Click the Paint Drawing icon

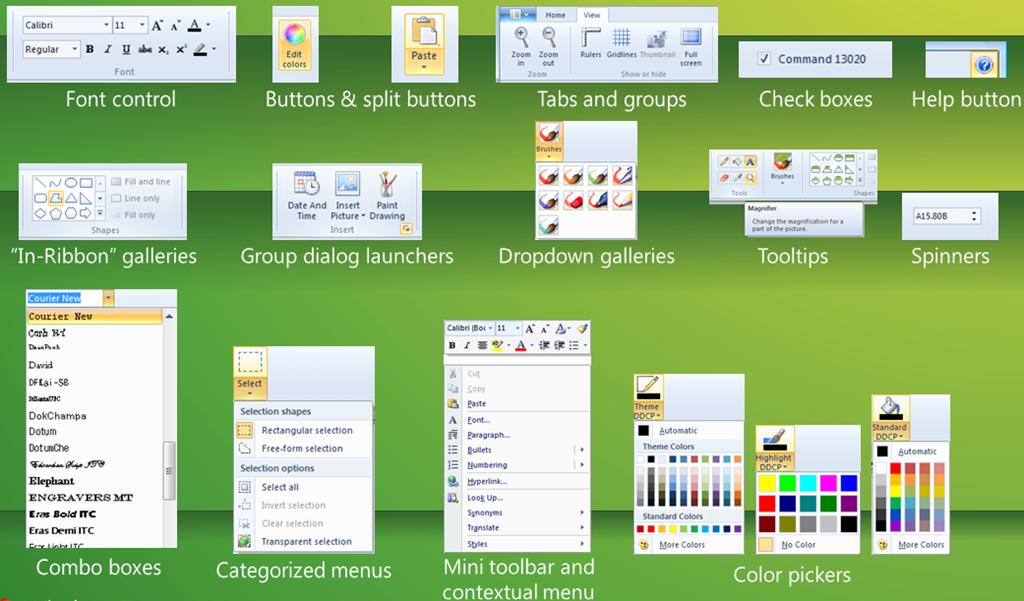(x=387, y=184)
